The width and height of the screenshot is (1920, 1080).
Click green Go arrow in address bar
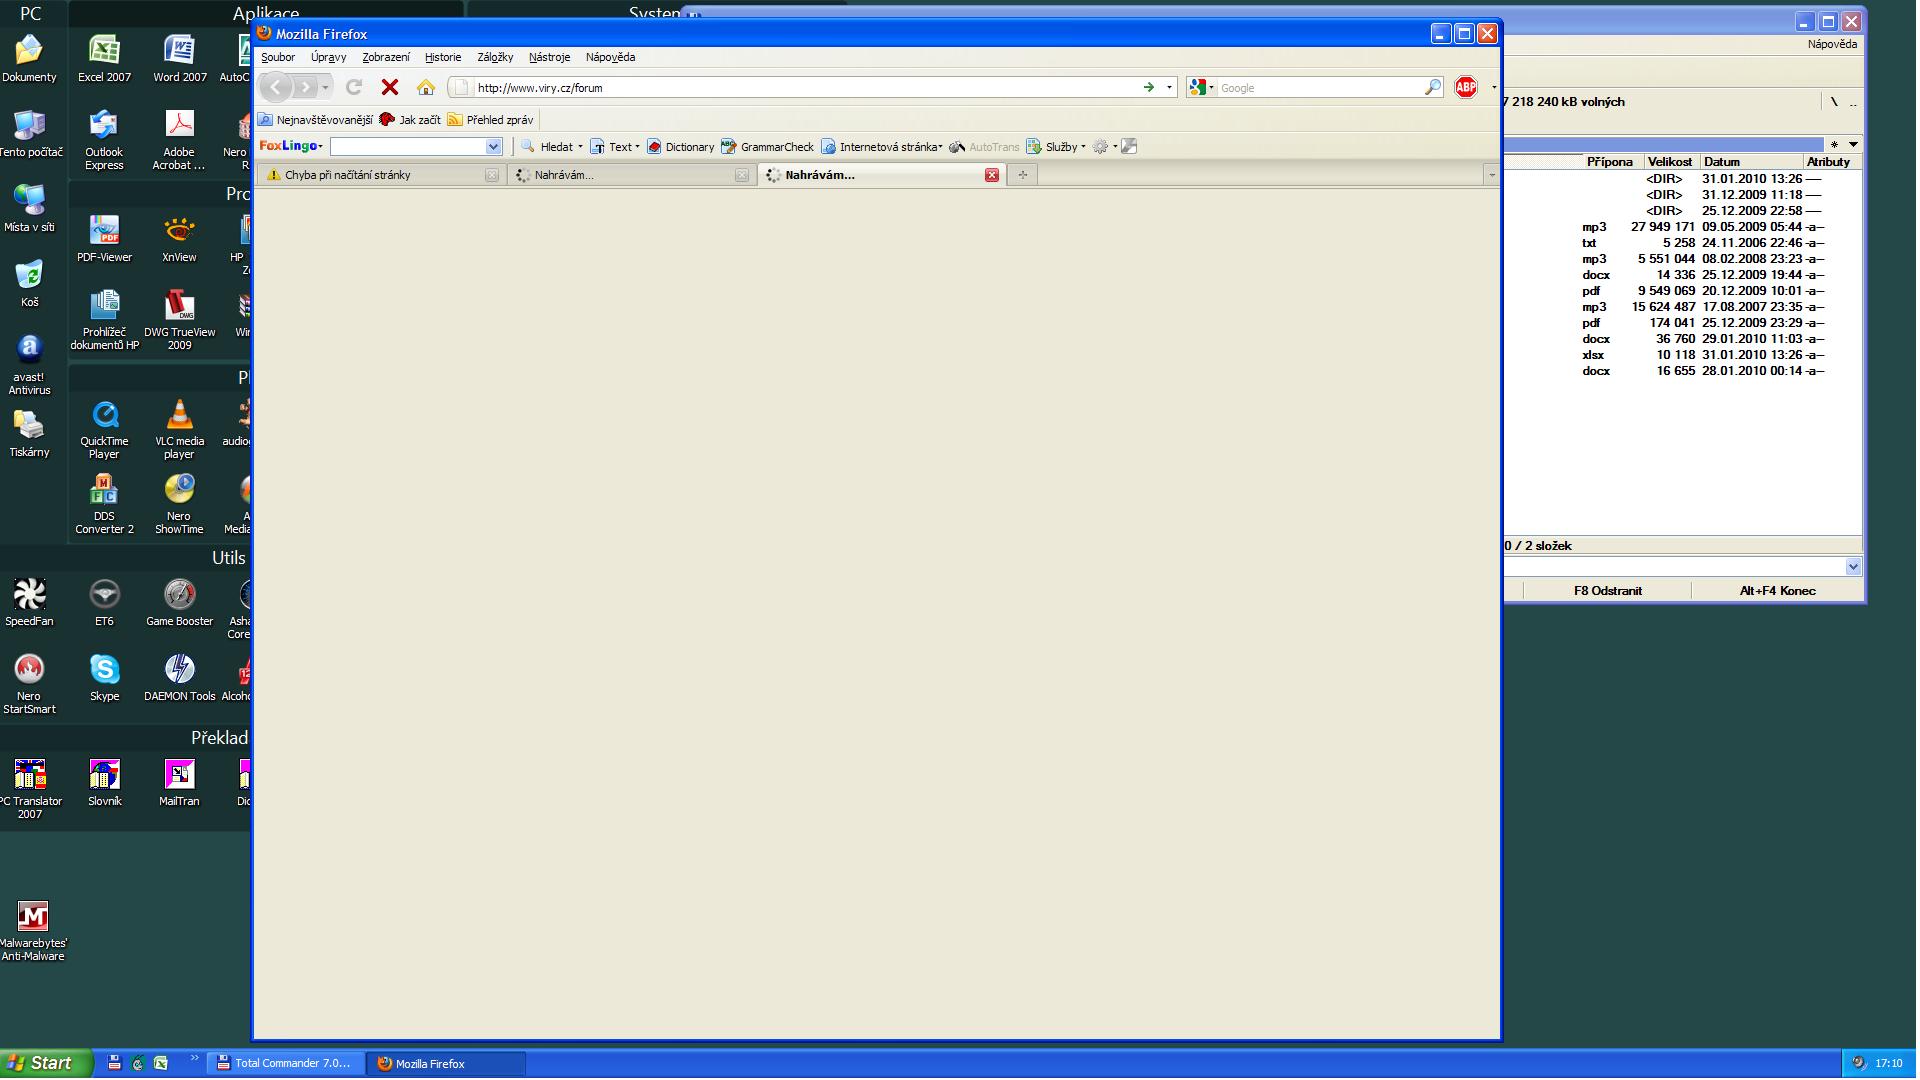(1148, 88)
